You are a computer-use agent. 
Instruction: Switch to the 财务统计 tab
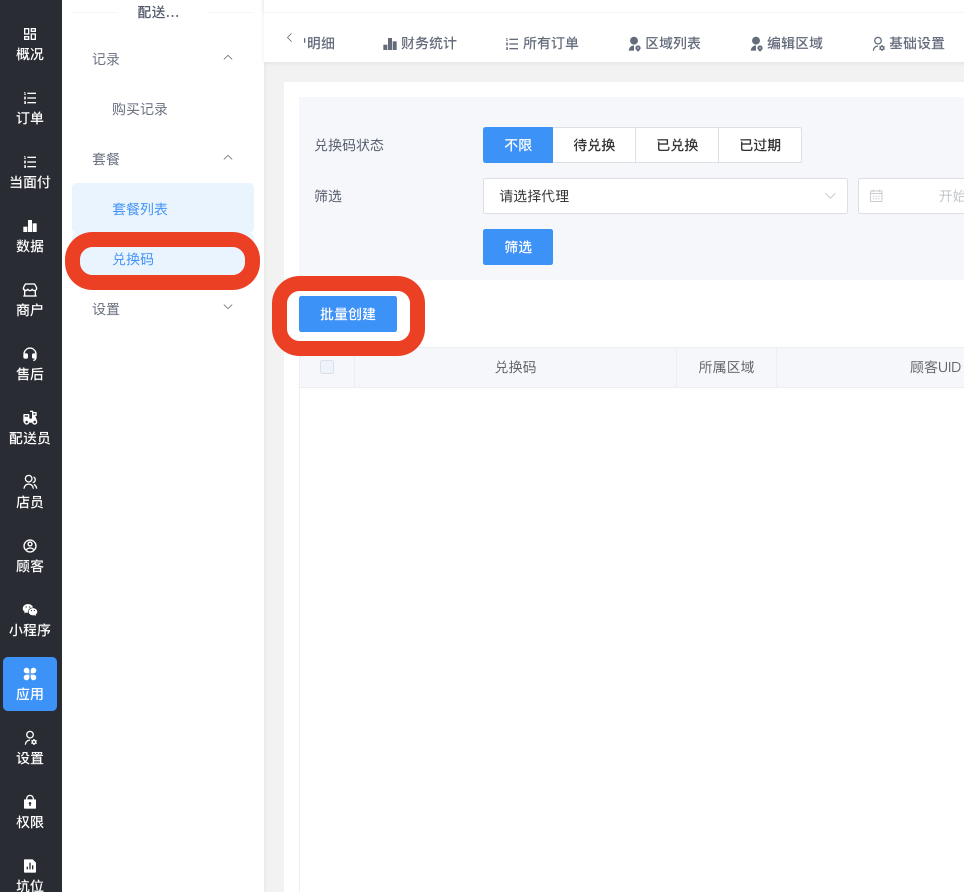coord(420,43)
